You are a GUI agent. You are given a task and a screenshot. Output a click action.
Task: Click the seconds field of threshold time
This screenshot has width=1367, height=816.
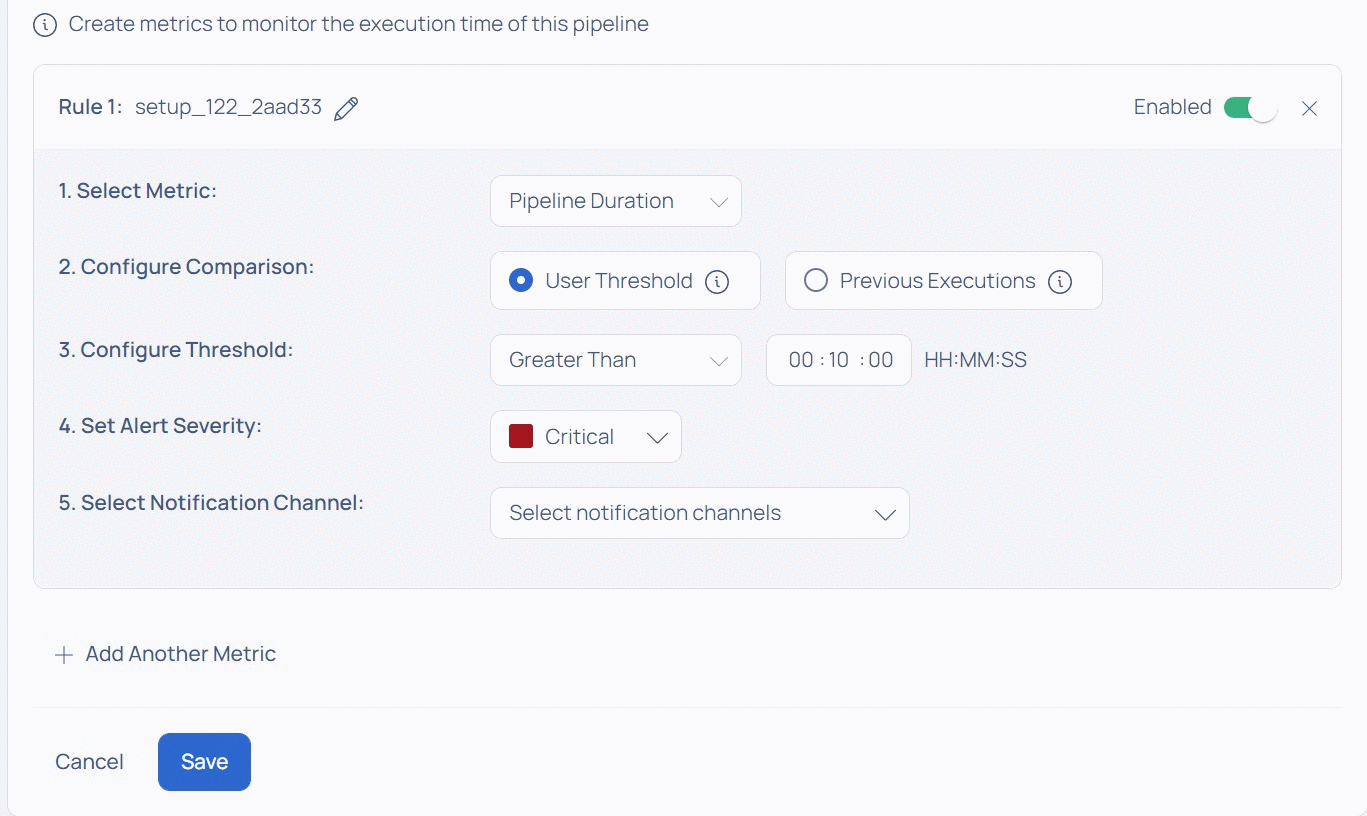point(881,360)
